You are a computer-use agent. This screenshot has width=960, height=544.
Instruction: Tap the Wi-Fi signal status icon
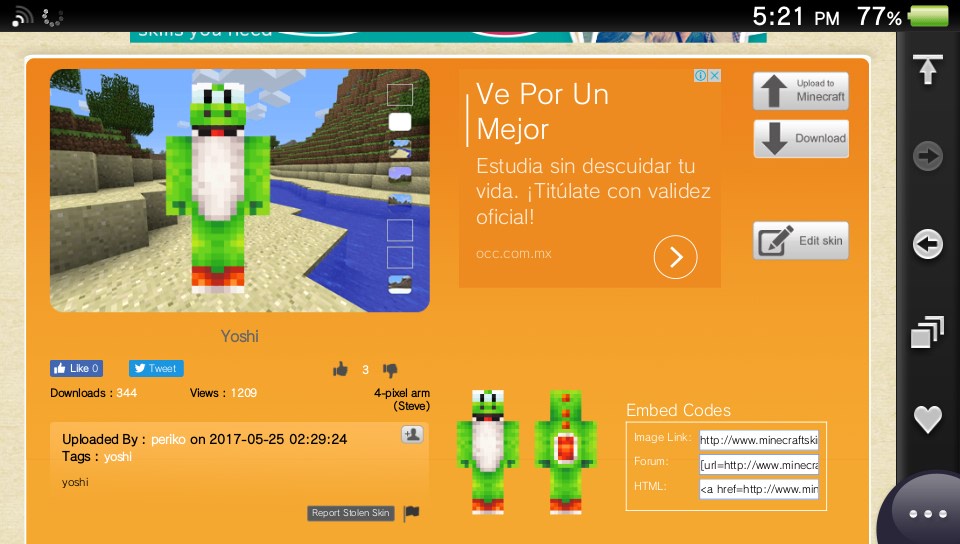coord(23,16)
